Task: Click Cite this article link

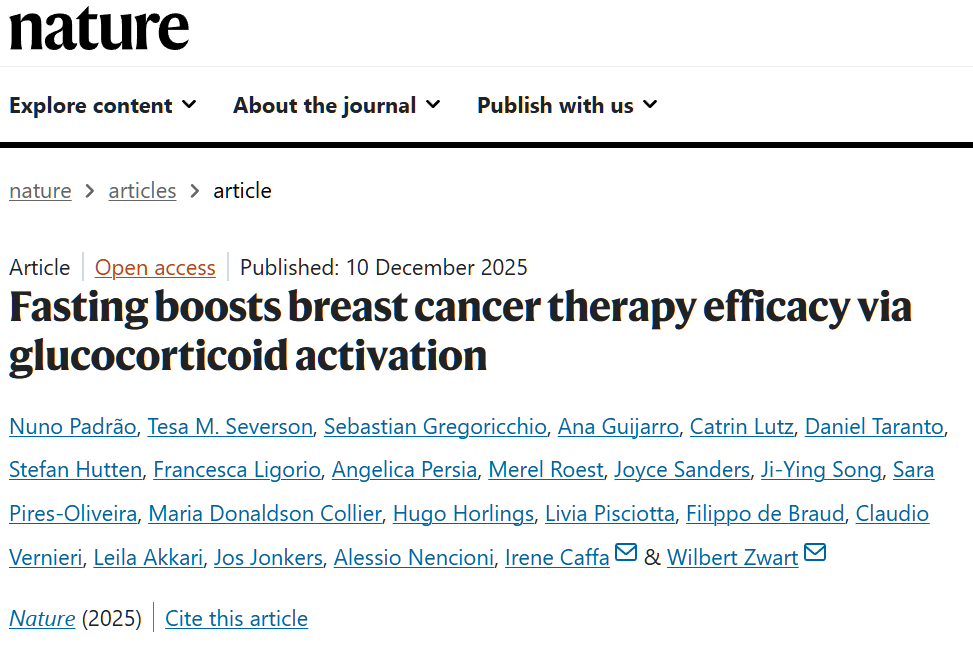Action: tap(236, 619)
